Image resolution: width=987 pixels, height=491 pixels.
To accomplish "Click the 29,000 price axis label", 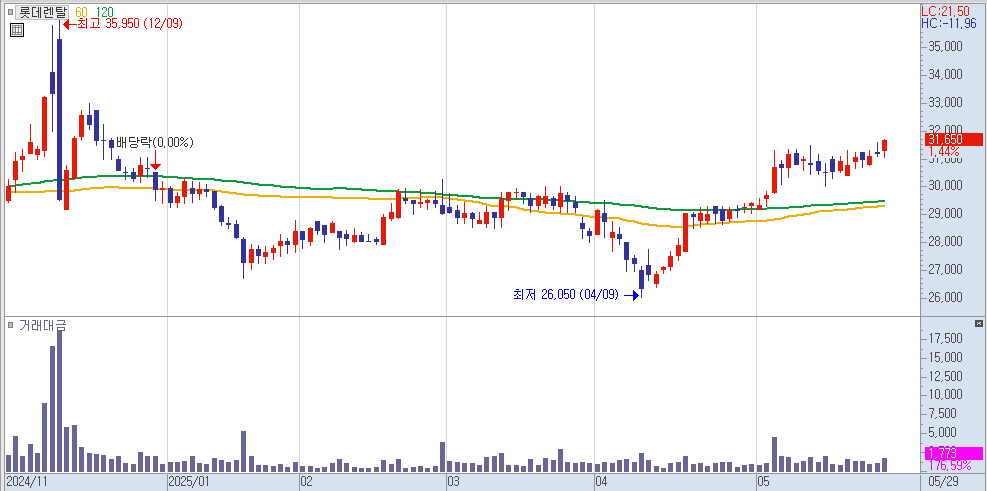I will (945, 213).
